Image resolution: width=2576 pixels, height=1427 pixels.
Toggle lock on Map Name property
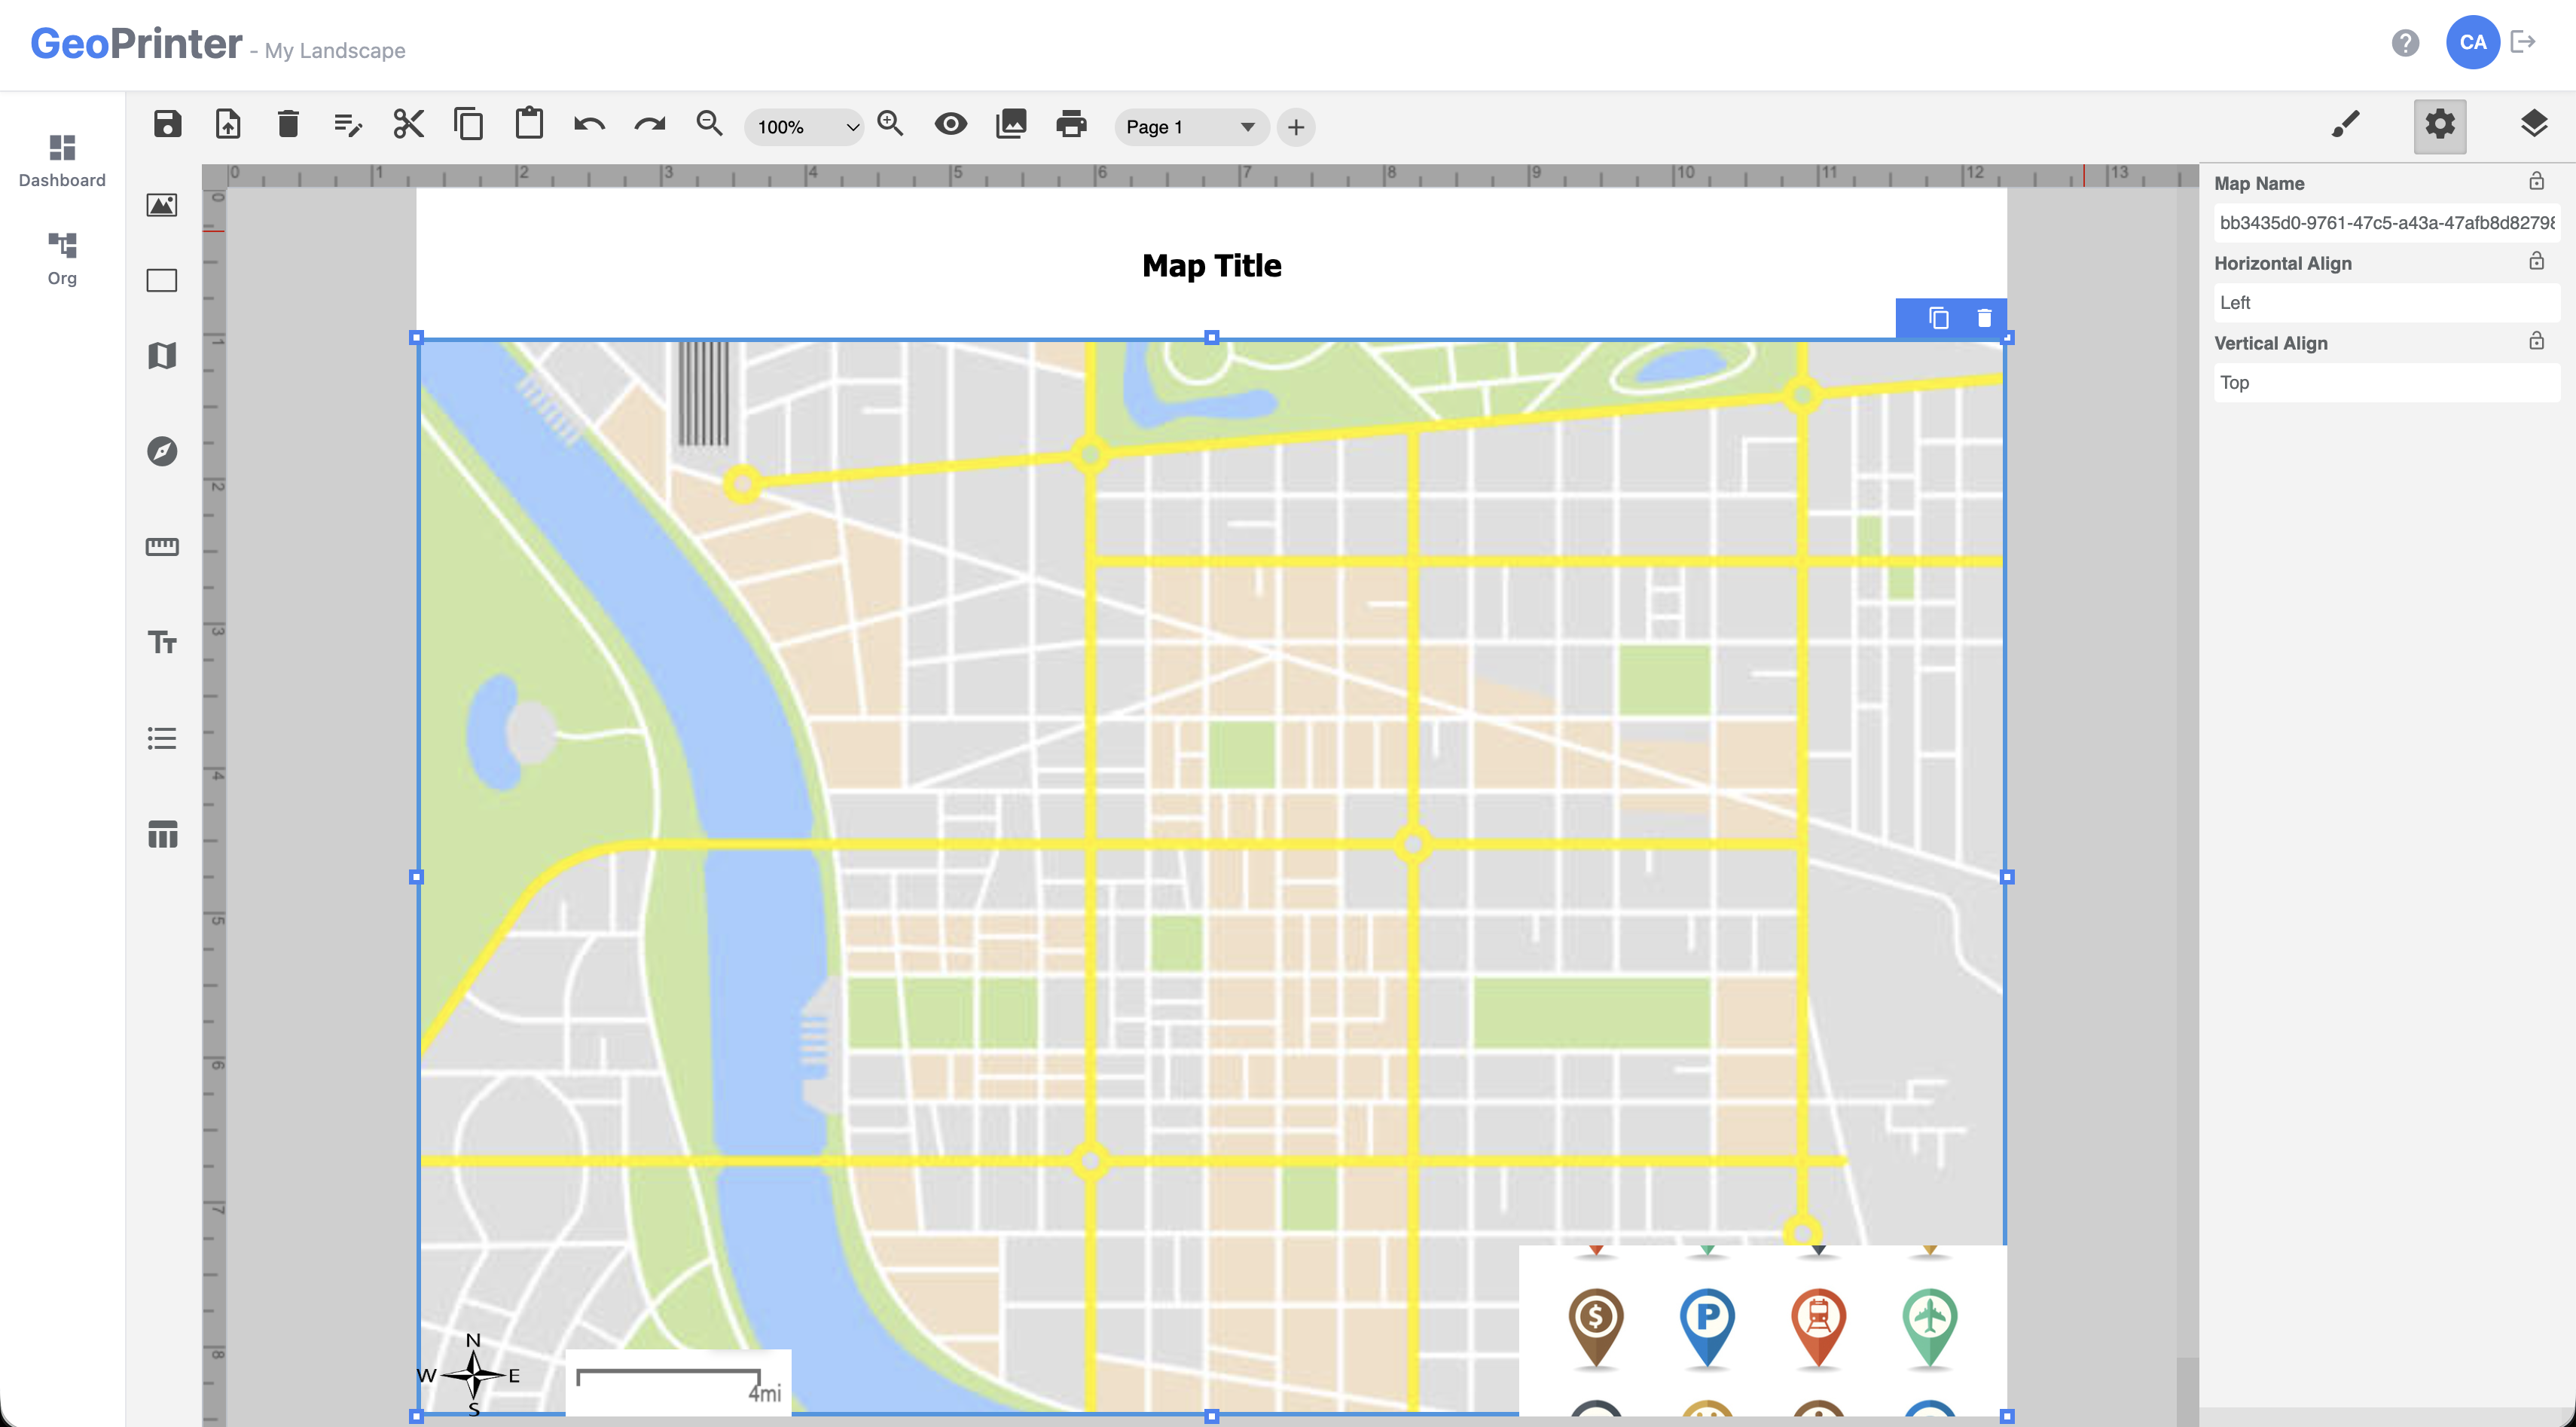click(2536, 181)
